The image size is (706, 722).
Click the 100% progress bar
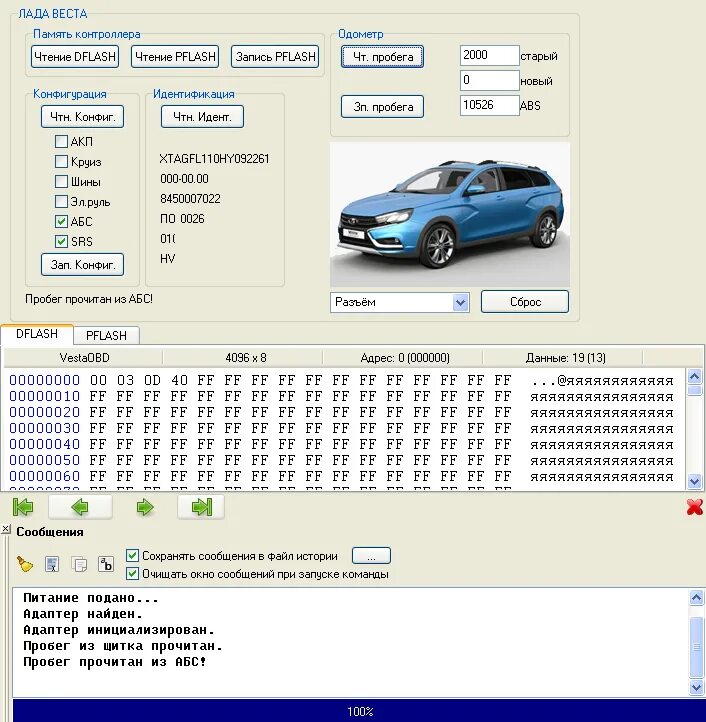click(359, 710)
